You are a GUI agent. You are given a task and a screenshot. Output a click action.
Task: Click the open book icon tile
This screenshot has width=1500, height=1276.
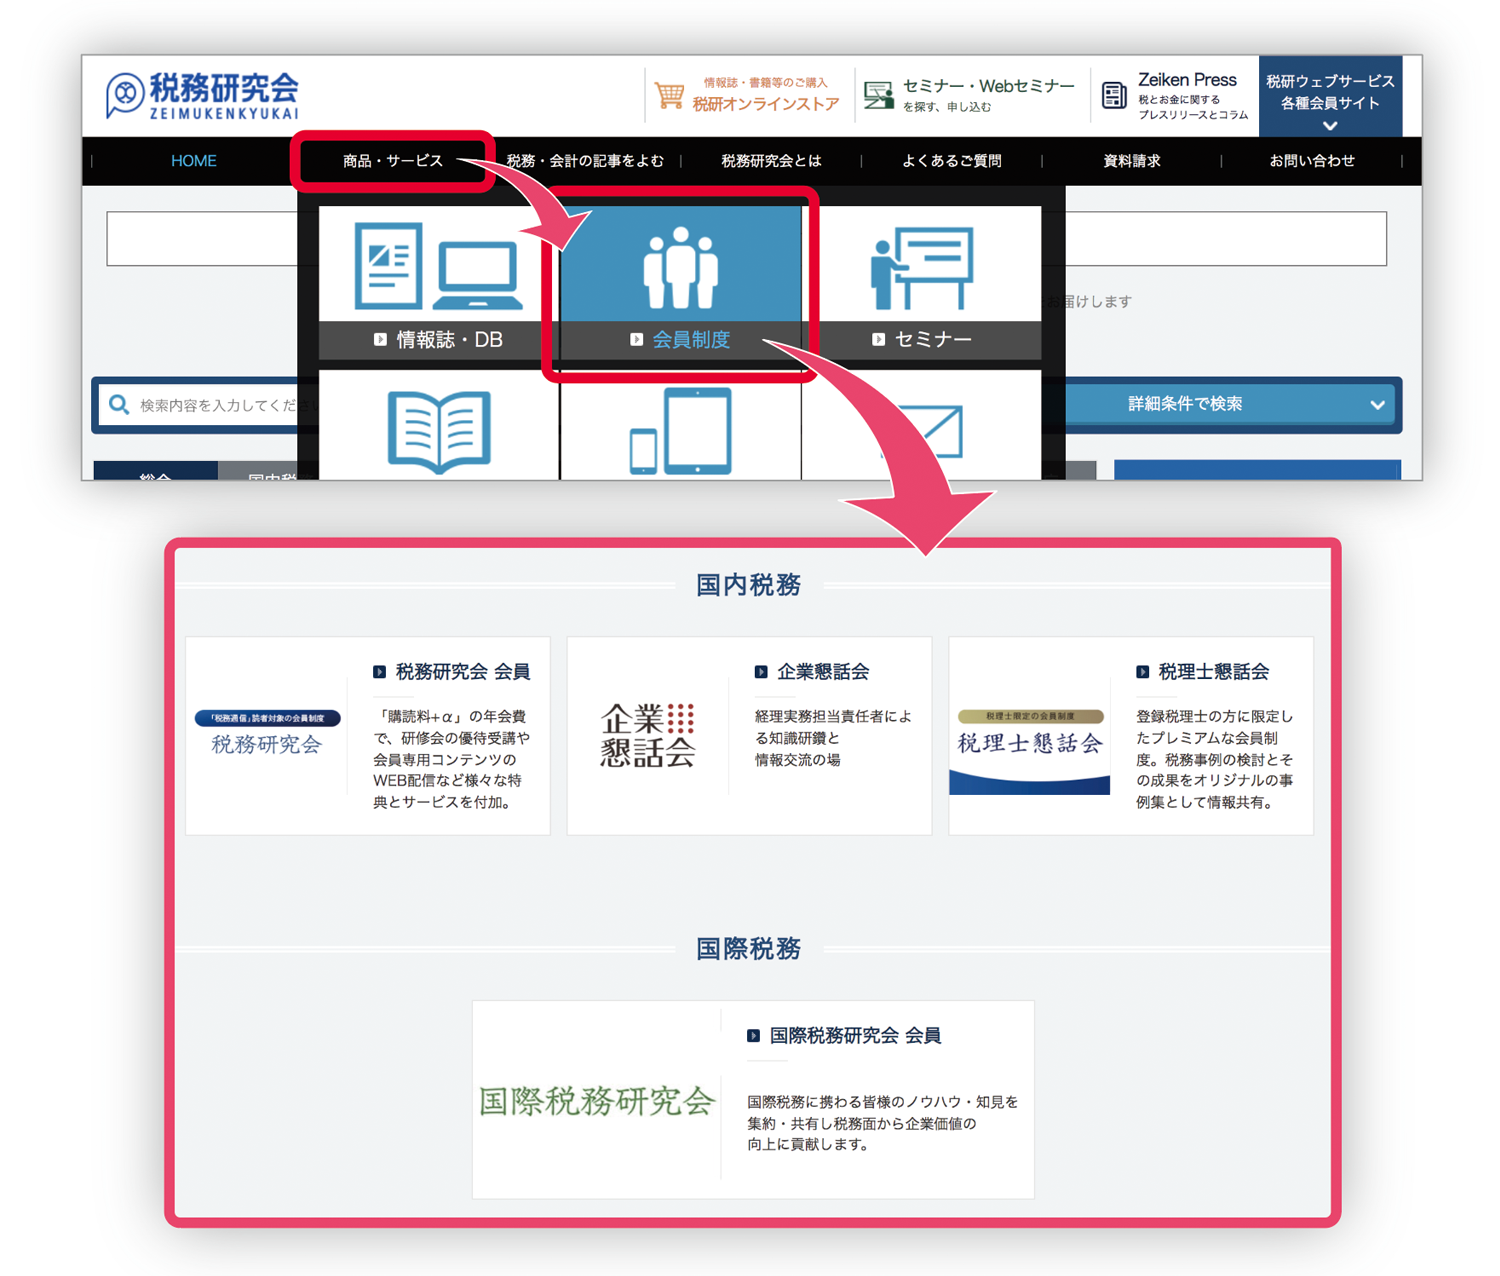439,431
